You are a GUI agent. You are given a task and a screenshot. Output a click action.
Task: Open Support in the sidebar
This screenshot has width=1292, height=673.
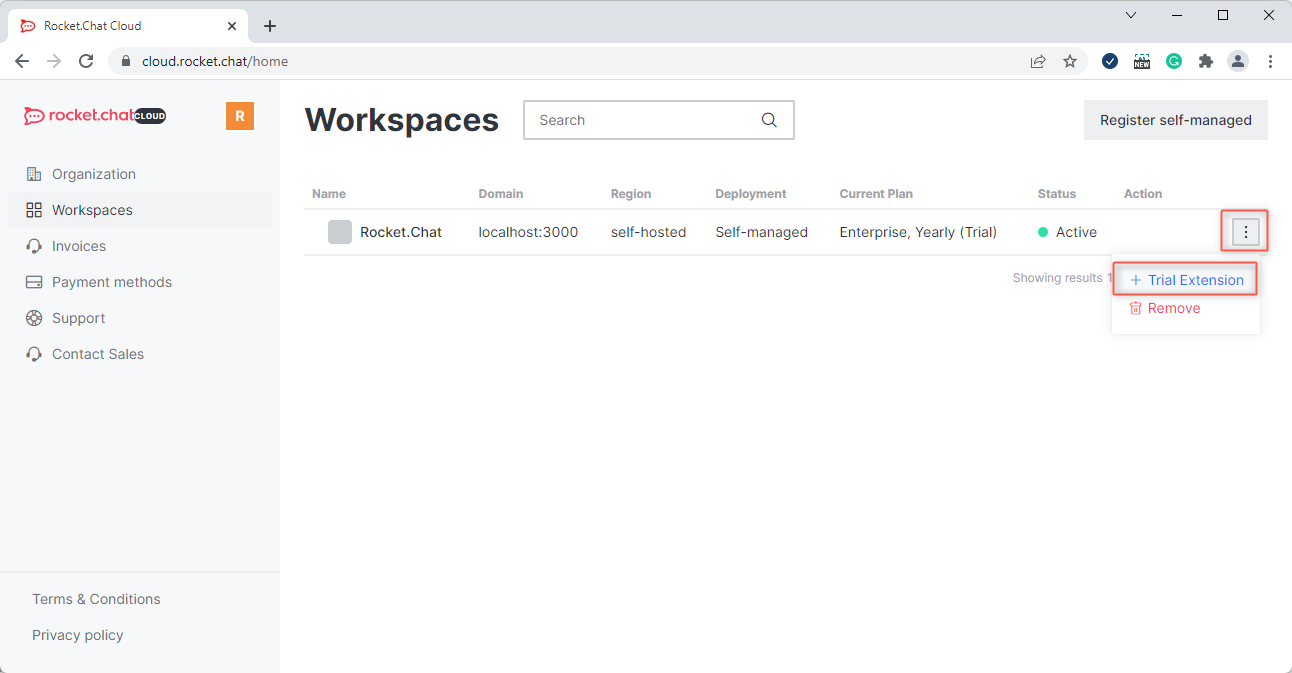(140, 318)
